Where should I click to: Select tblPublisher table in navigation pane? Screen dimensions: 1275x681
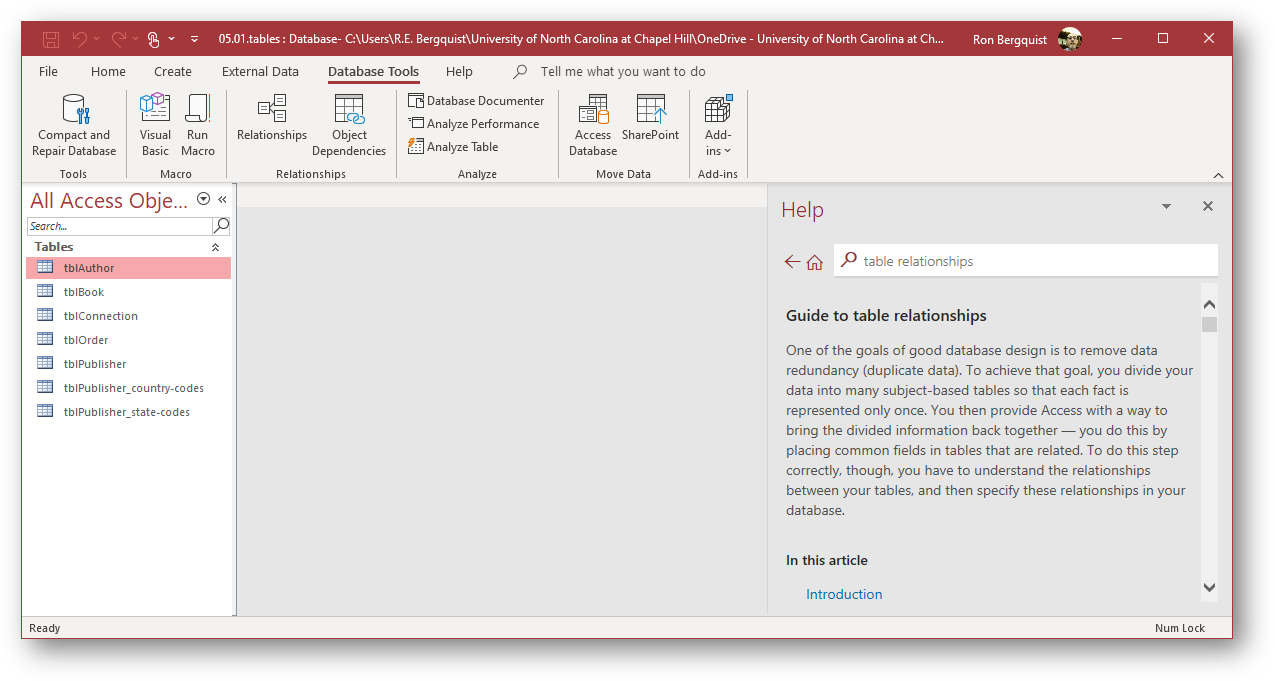click(95, 364)
